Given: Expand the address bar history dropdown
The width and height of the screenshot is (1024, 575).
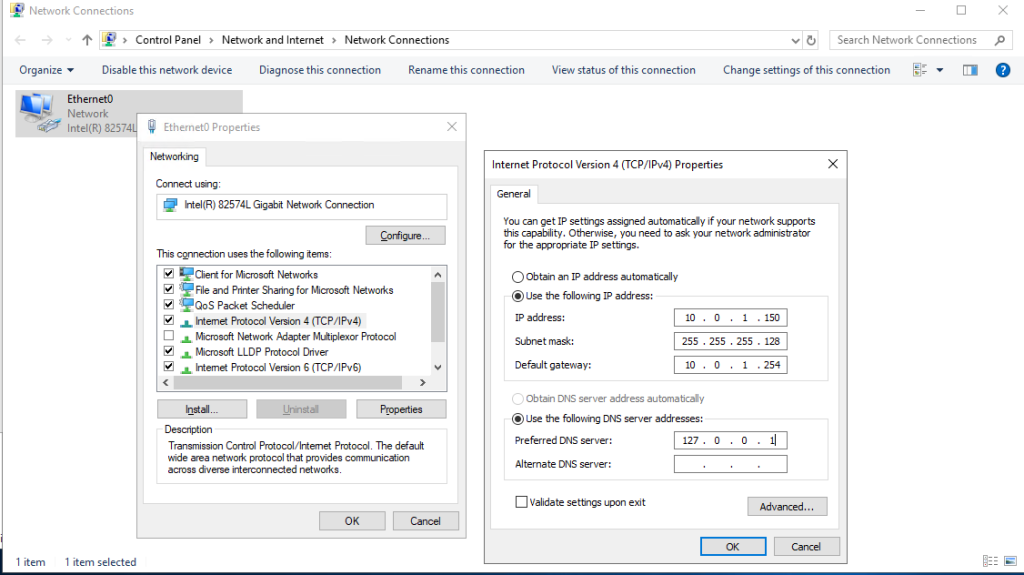Looking at the screenshot, I should (795, 40).
